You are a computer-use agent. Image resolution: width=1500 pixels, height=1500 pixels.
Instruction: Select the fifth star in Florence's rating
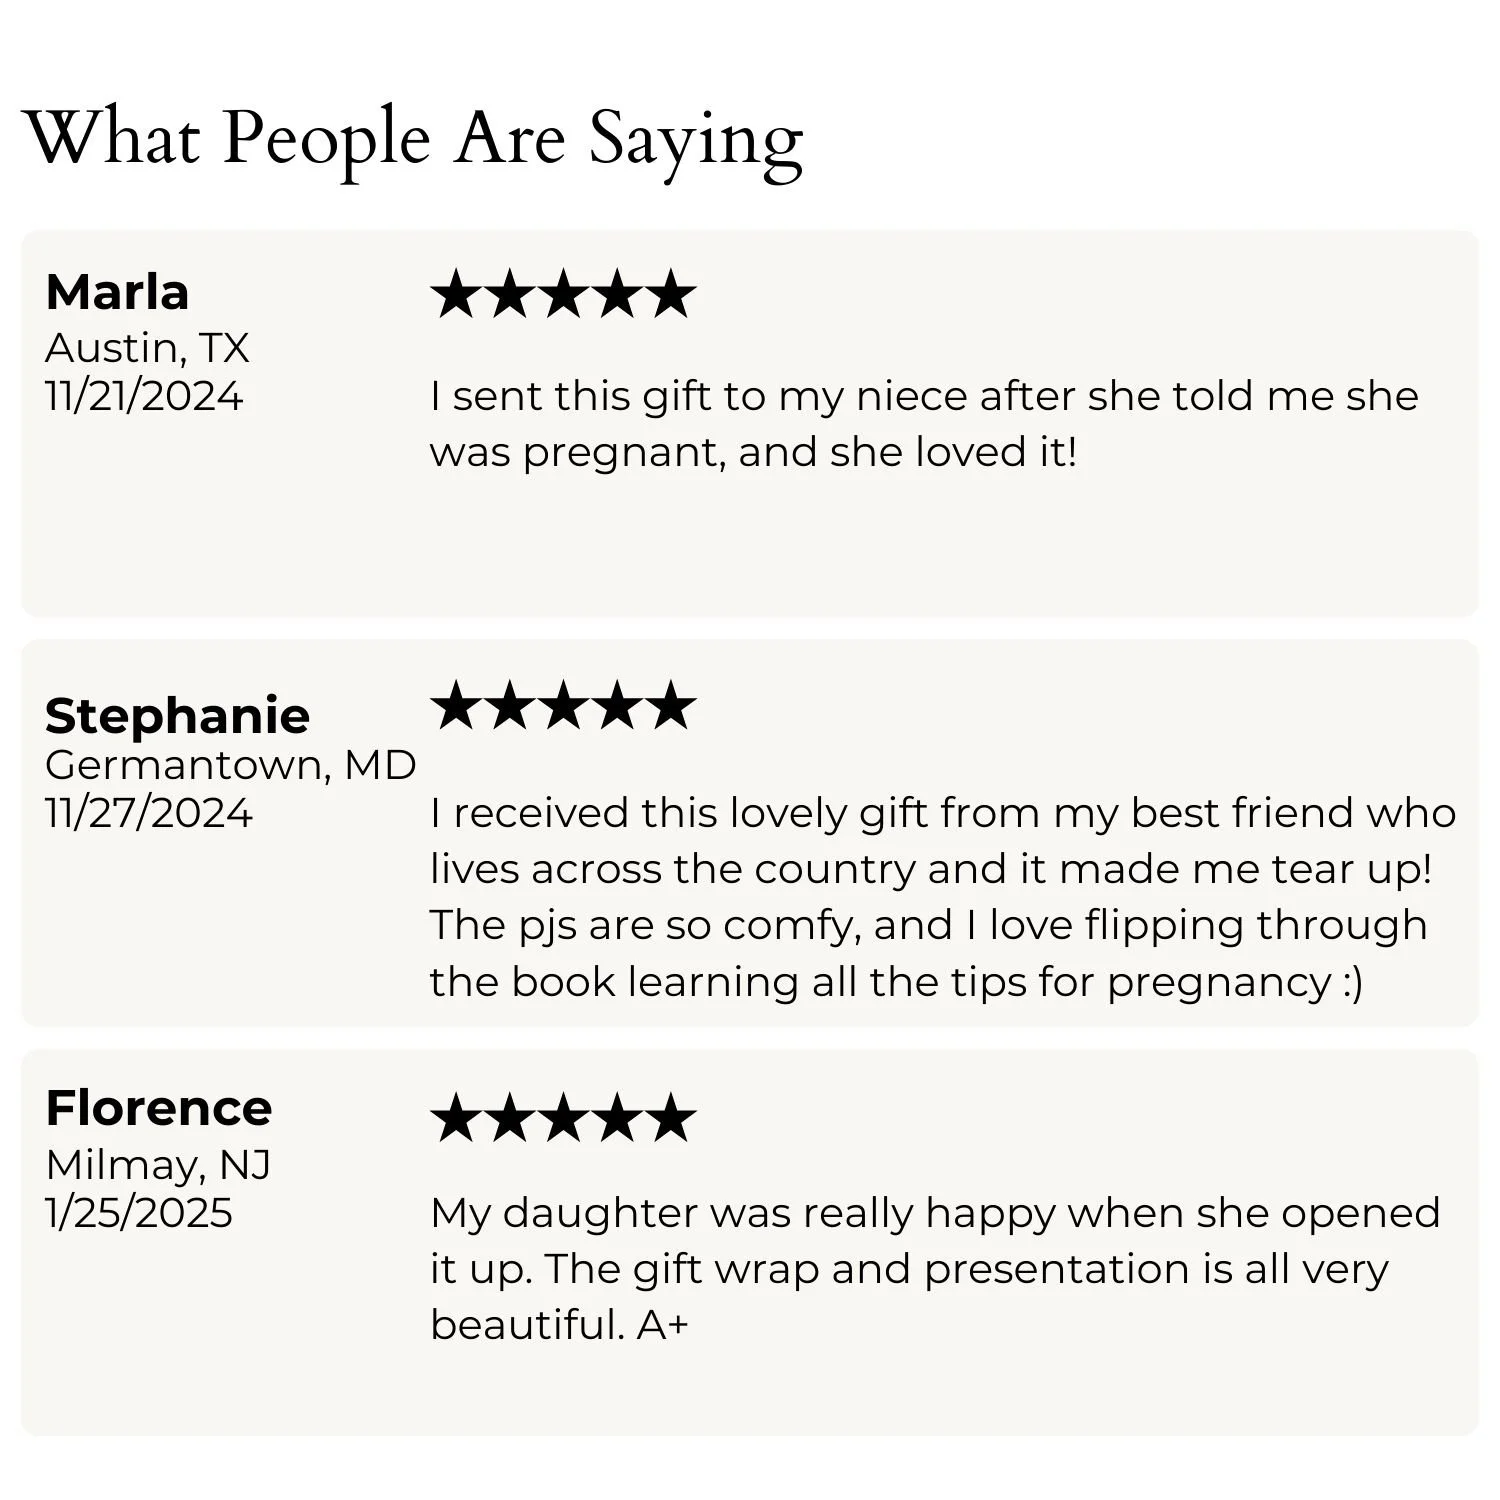point(669,1117)
